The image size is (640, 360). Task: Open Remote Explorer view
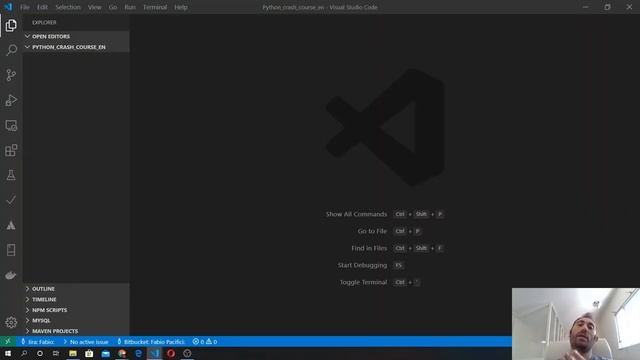pyautogui.click(x=11, y=125)
